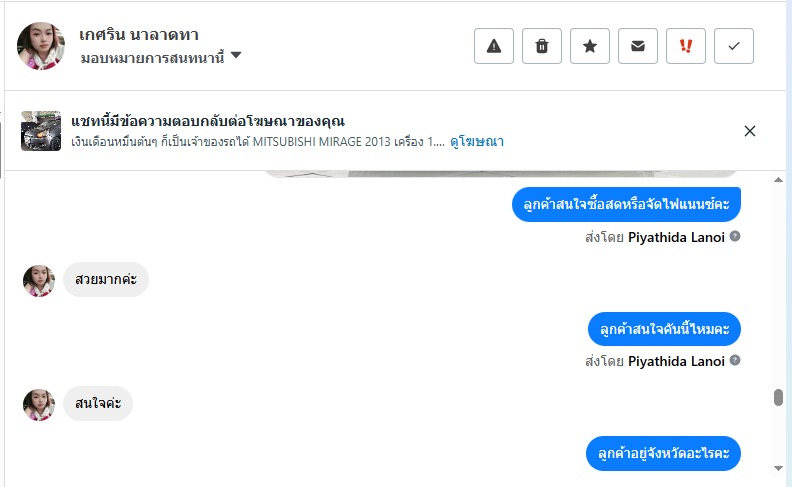Click the warning triangle spam icon
The height and width of the screenshot is (487, 792).
click(494, 46)
